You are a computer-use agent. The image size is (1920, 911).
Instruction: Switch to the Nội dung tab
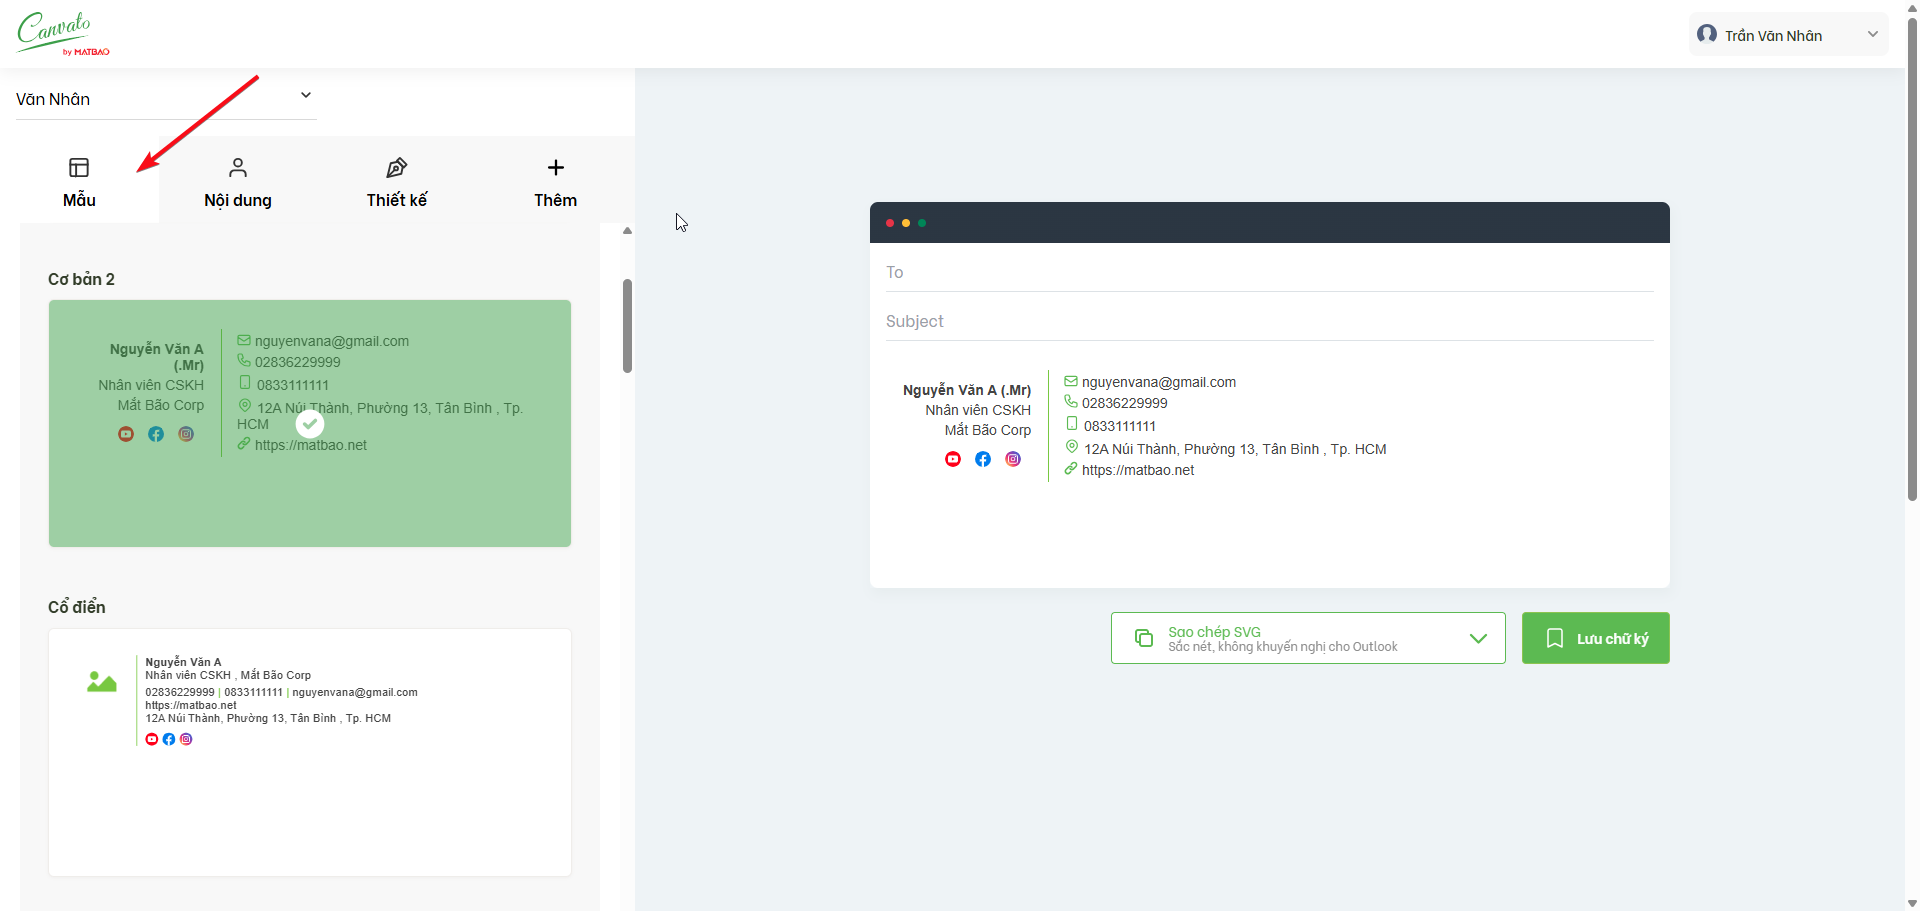pyautogui.click(x=238, y=182)
